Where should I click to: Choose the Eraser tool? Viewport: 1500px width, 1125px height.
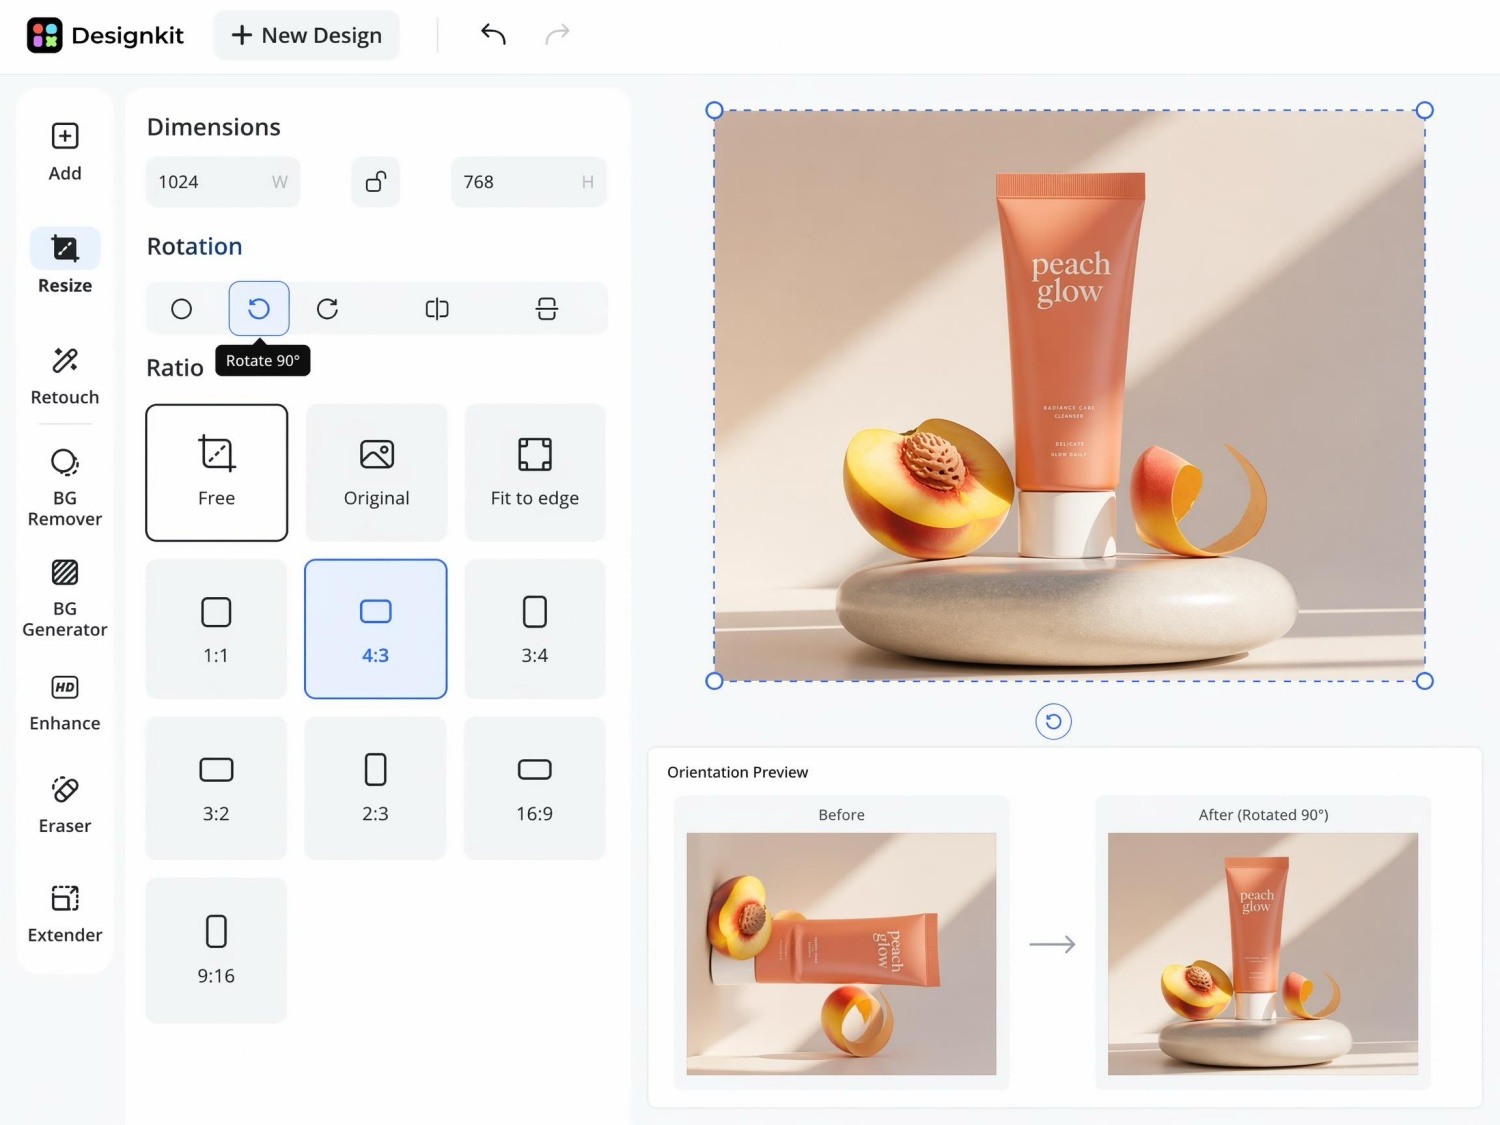[65, 805]
